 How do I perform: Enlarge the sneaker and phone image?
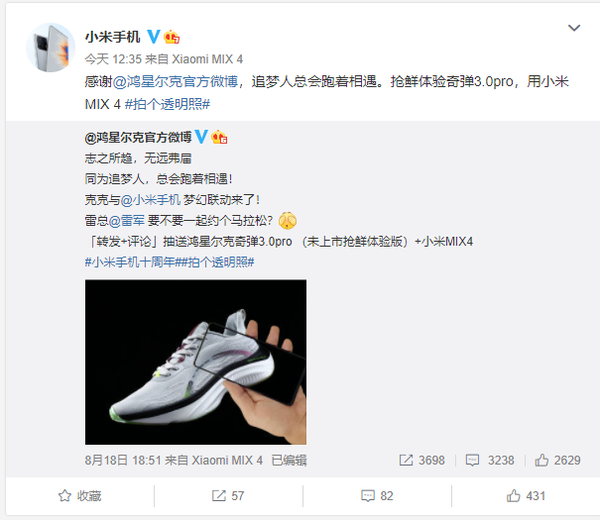tap(196, 362)
